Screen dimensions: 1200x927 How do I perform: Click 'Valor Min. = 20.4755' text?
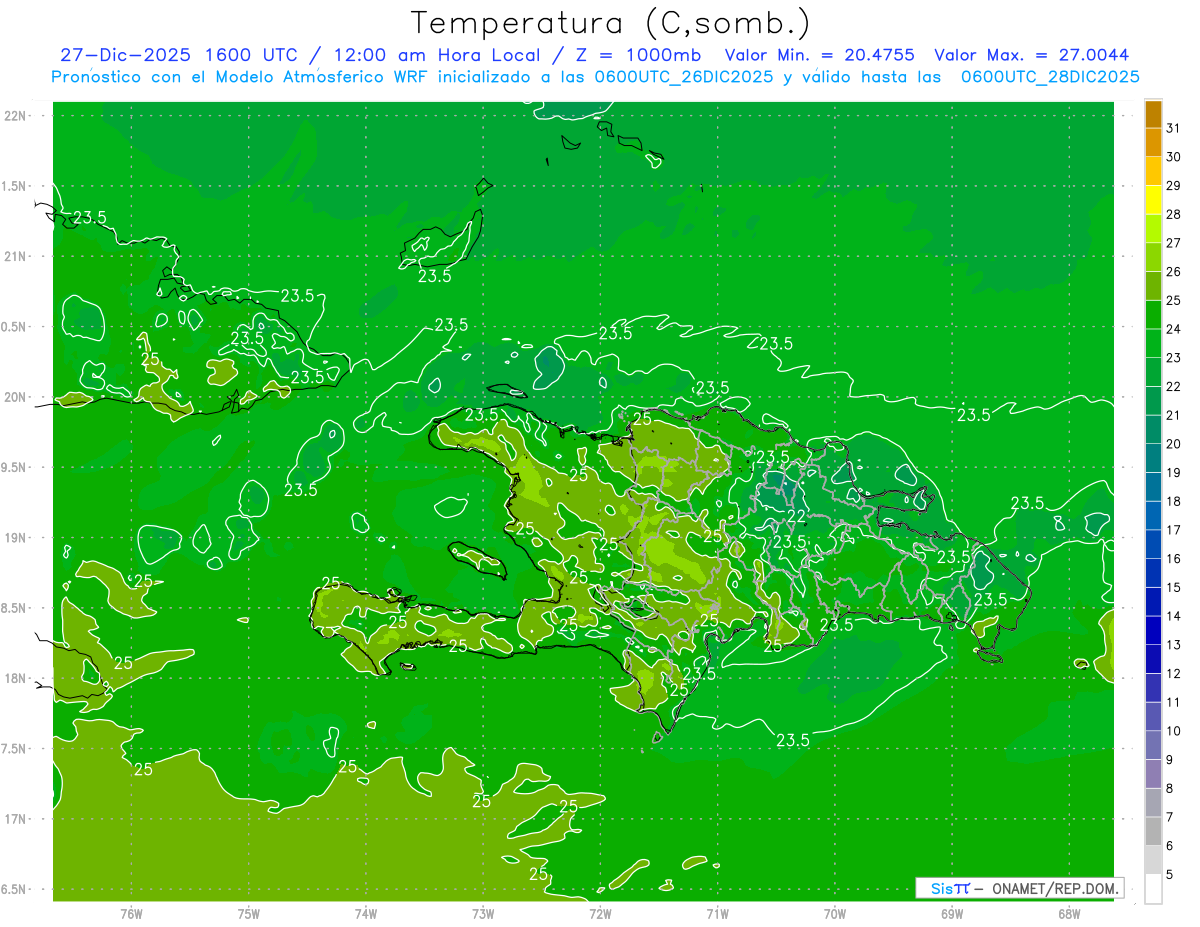click(x=820, y=55)
